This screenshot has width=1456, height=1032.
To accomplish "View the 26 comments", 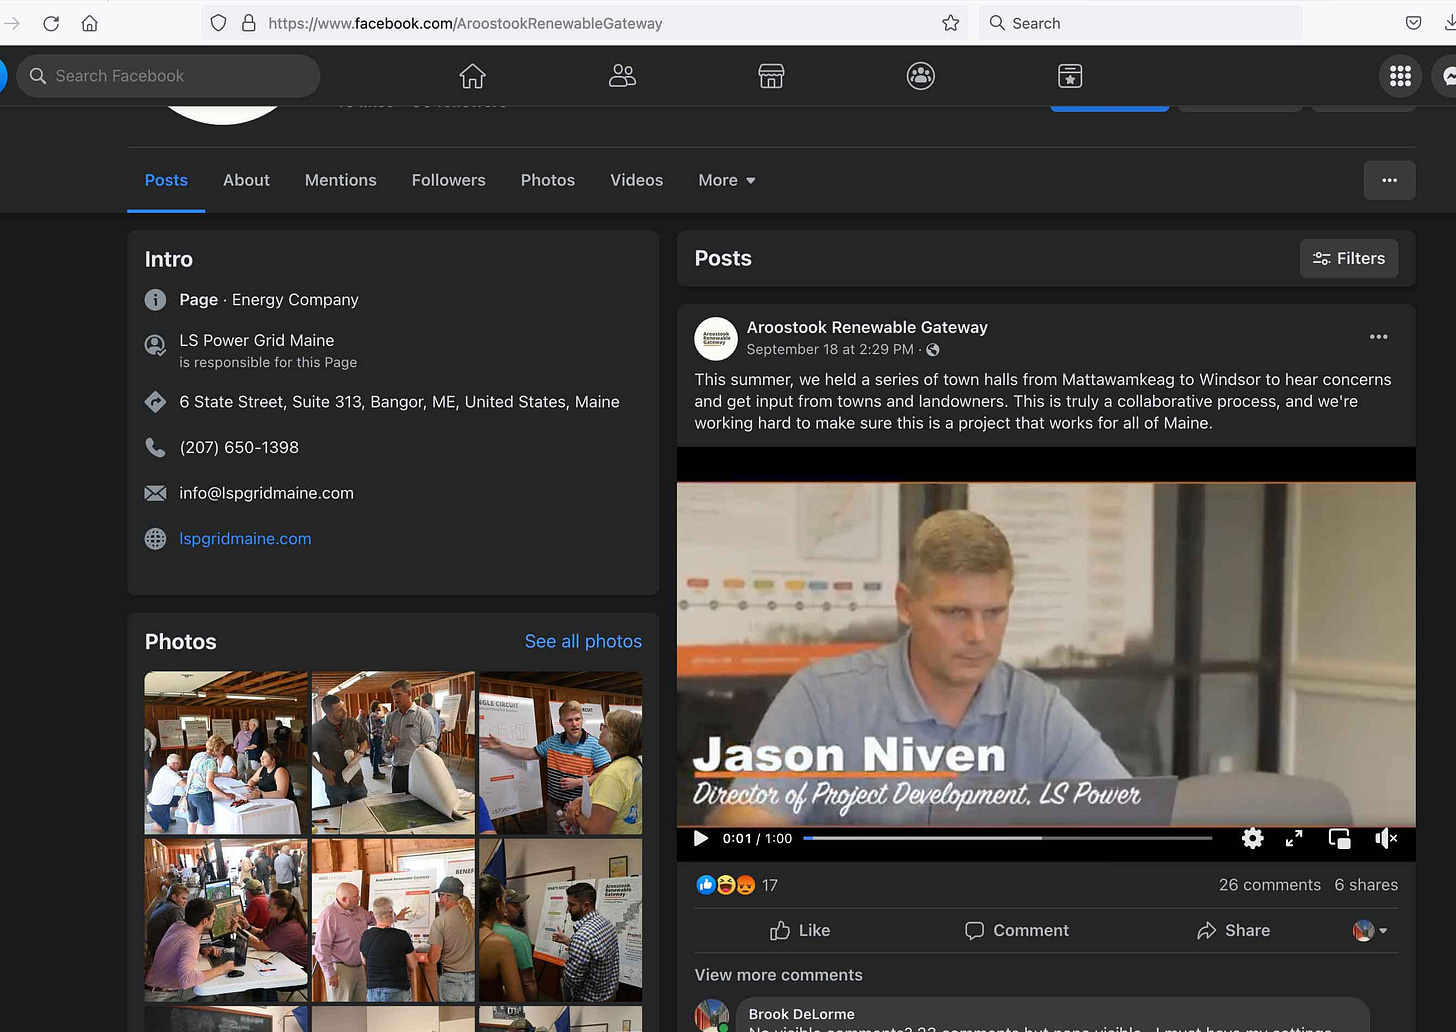I will (1269, 885).
